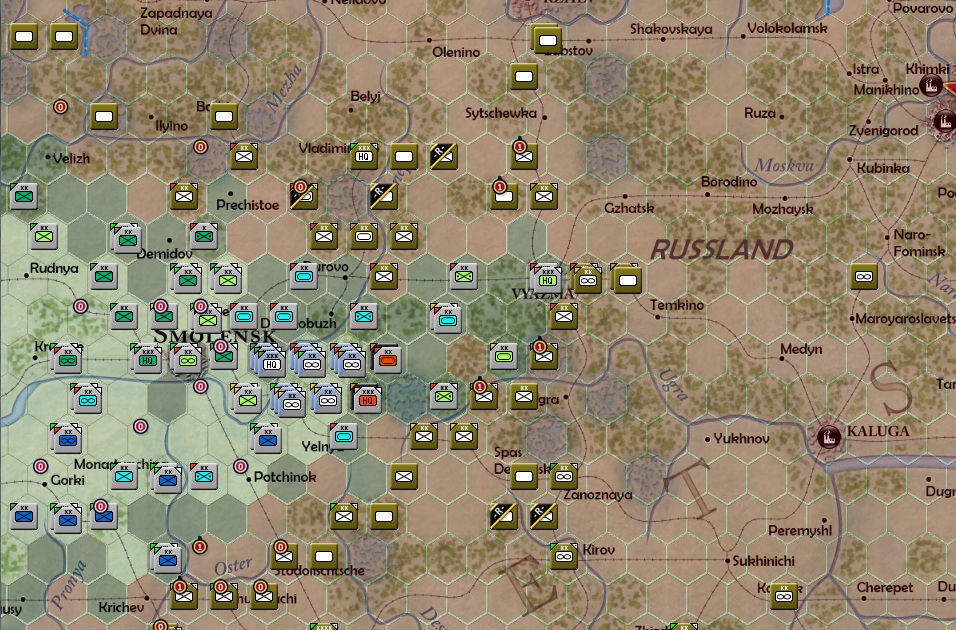Select the dark blue mechanized stack above Gorki
Image resolution: width=956 pixels, height=630 pixels.
pyautogui.click(x=66, y=439)
